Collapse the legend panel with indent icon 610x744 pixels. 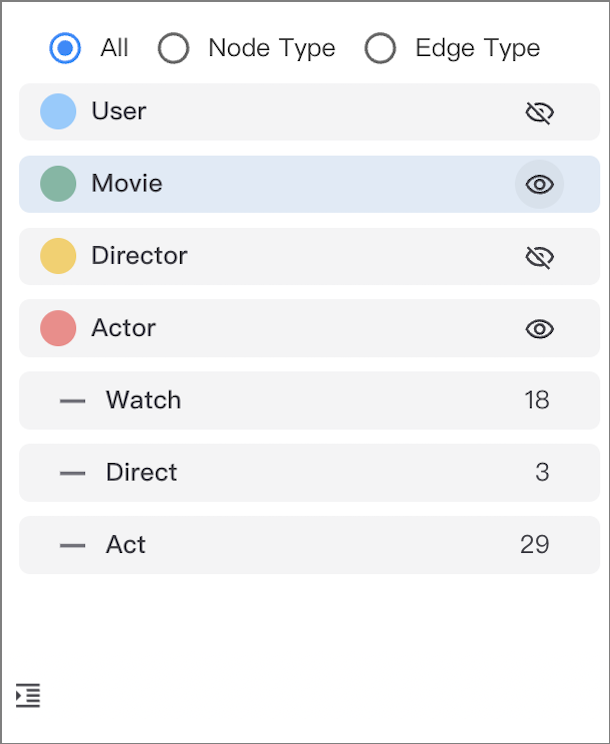point(28,695)
